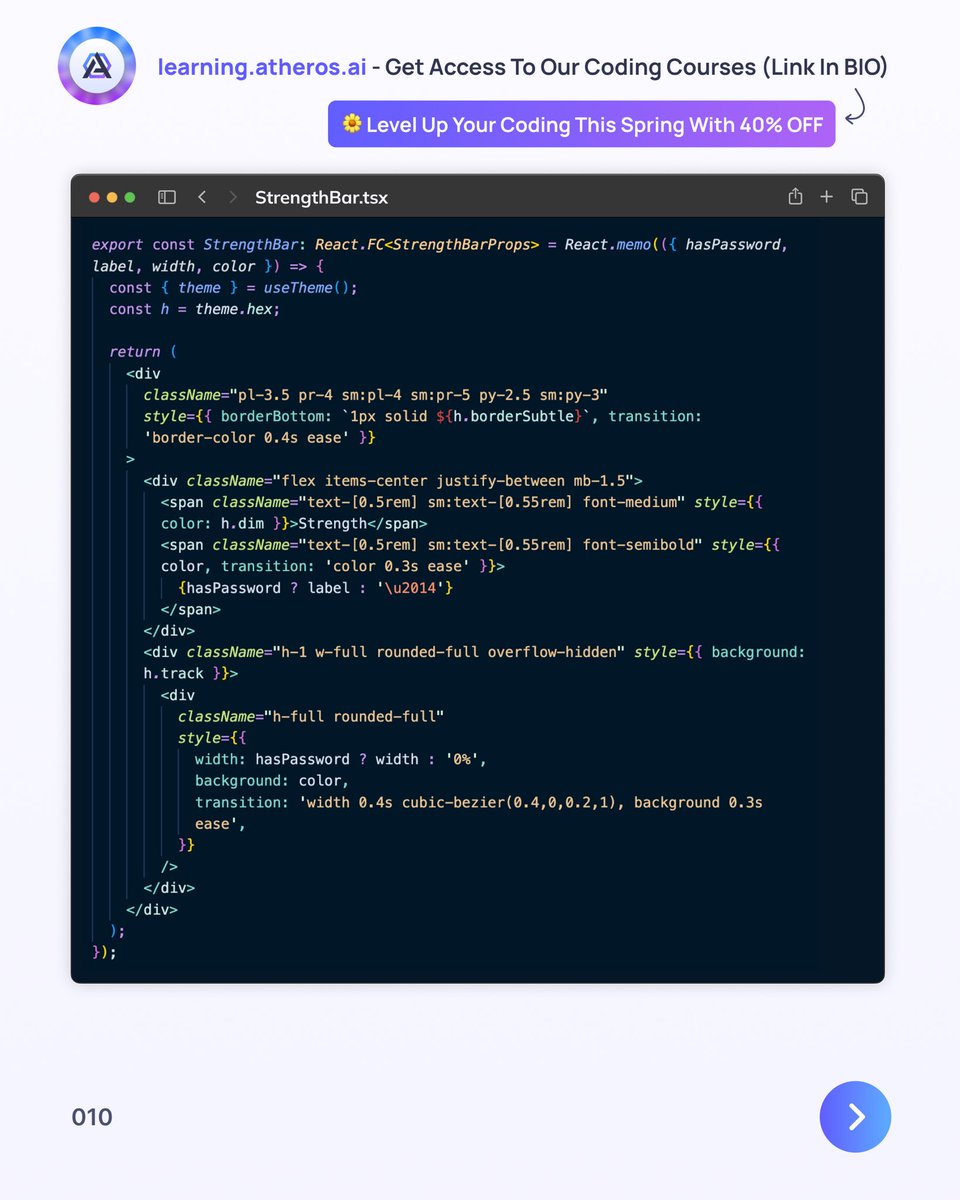
Task: Click the Atheros logo avatar
Action: tap(96, 66)
